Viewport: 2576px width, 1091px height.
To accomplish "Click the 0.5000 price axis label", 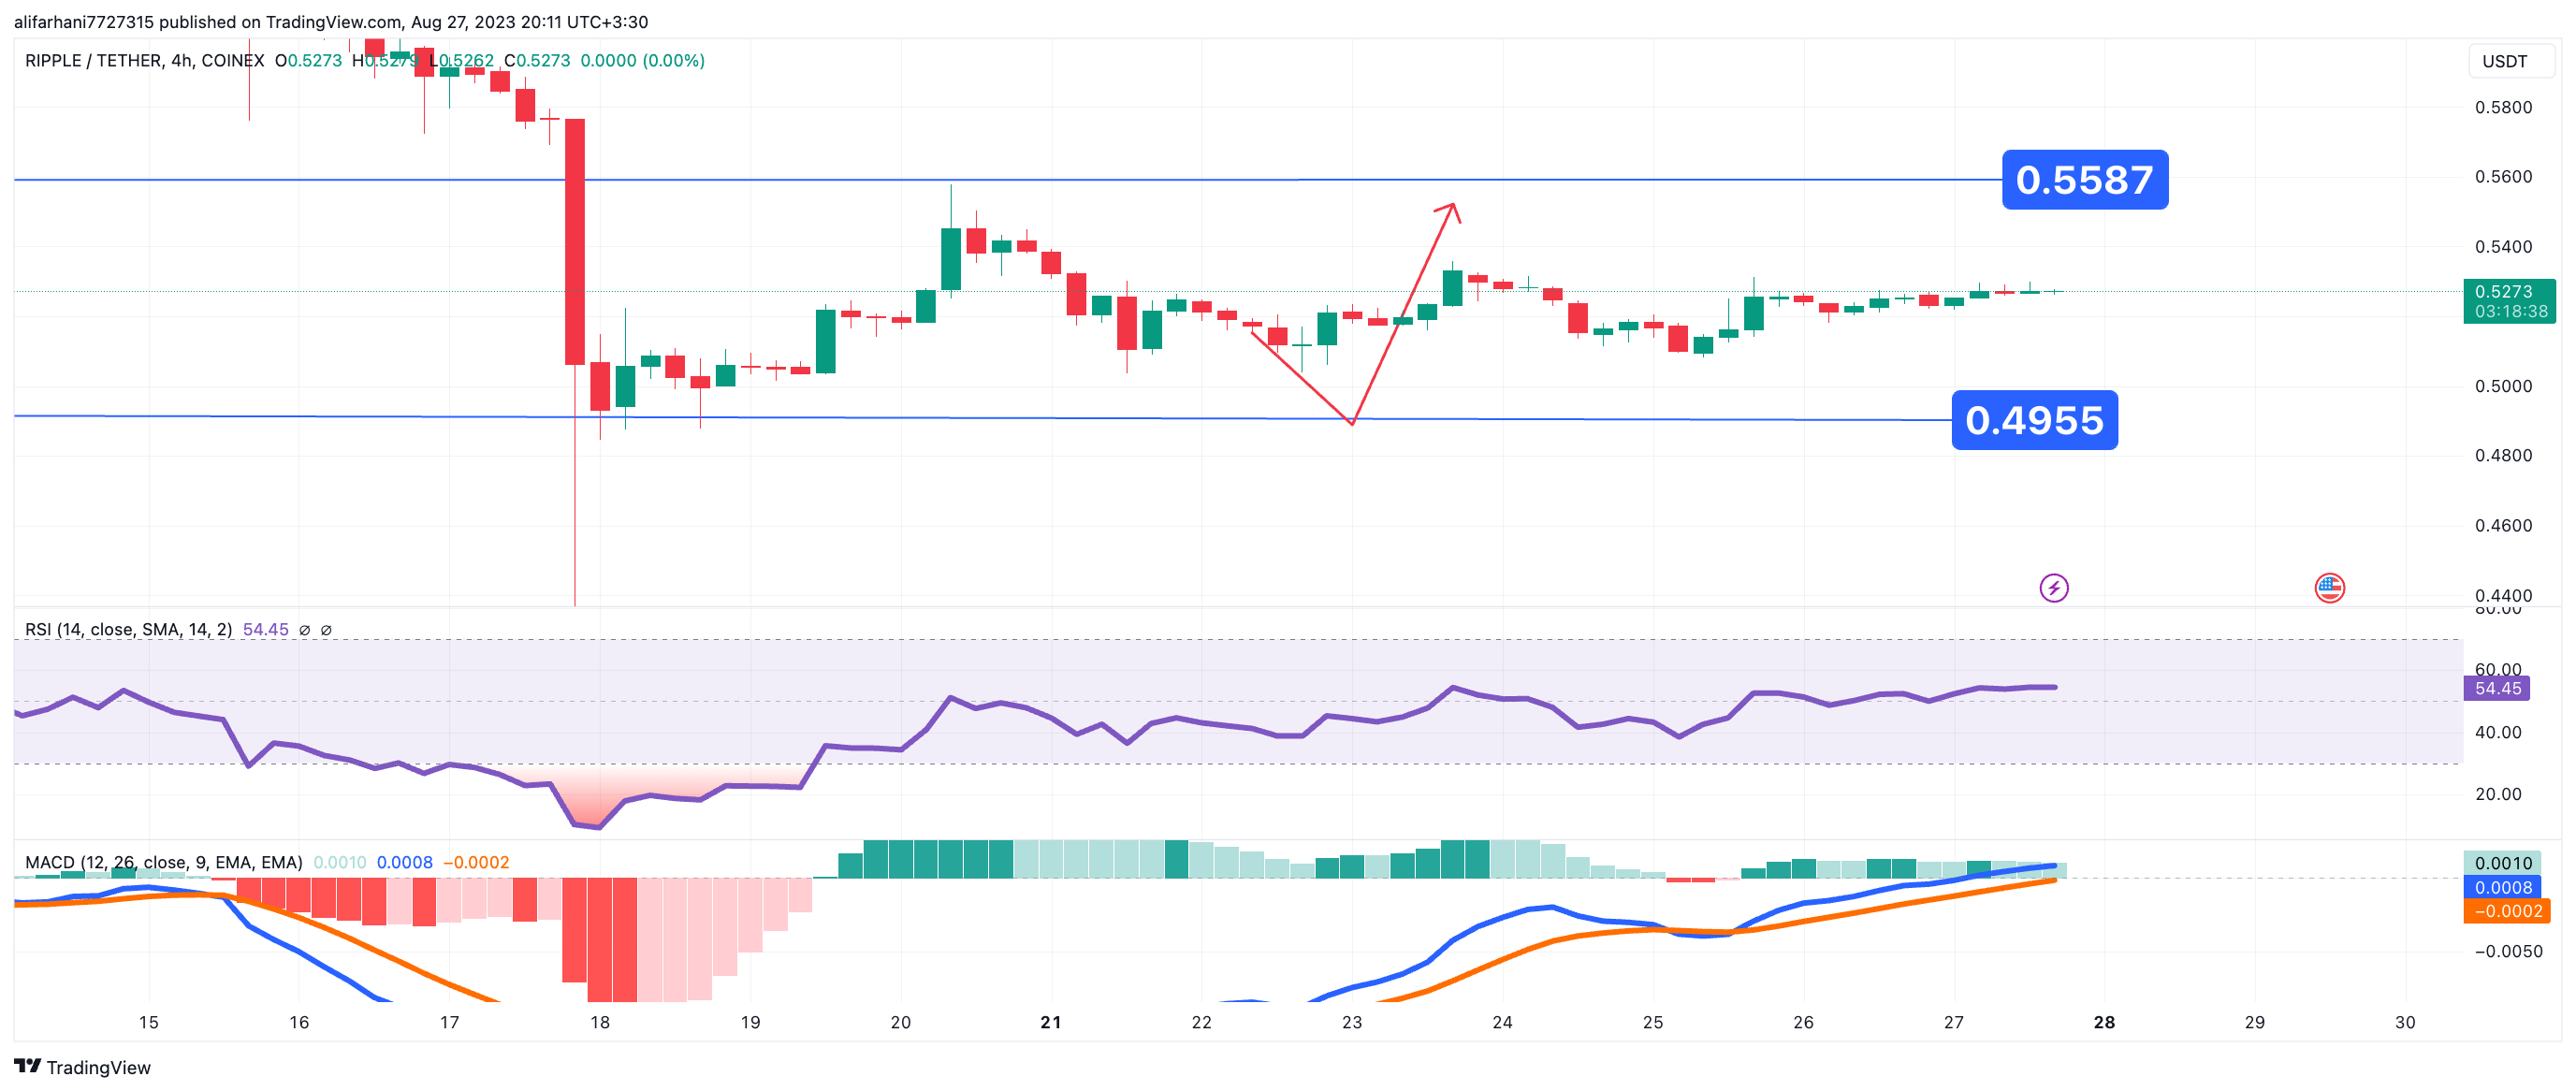I will (2503, 386).
